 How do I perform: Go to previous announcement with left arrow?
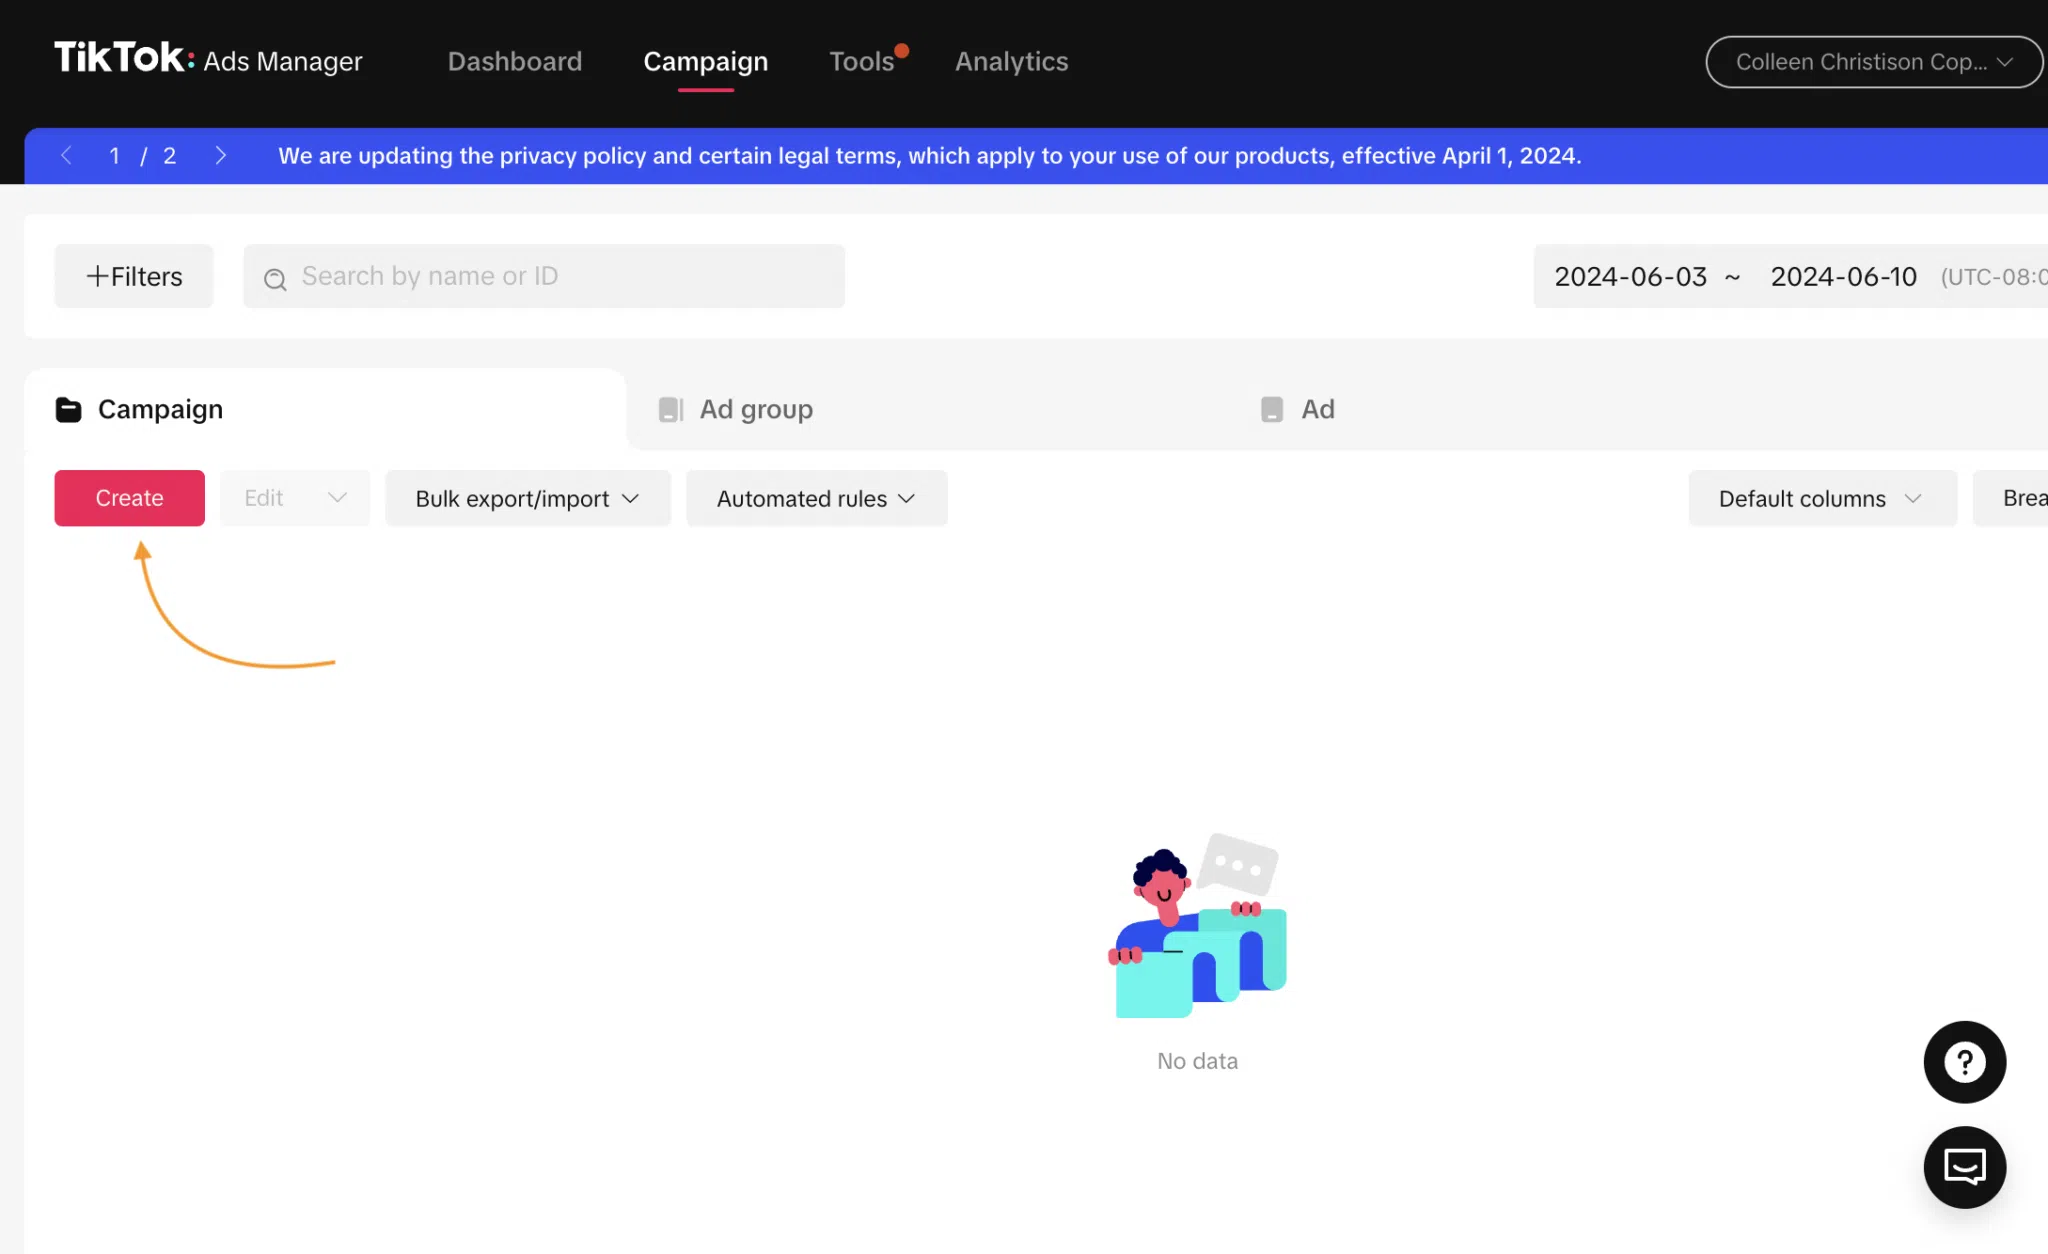pos(67,155)
